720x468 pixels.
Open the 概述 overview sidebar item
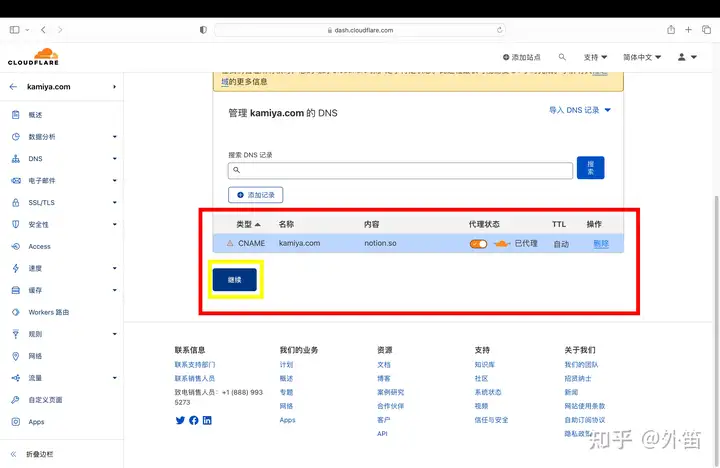pos(35,115)
